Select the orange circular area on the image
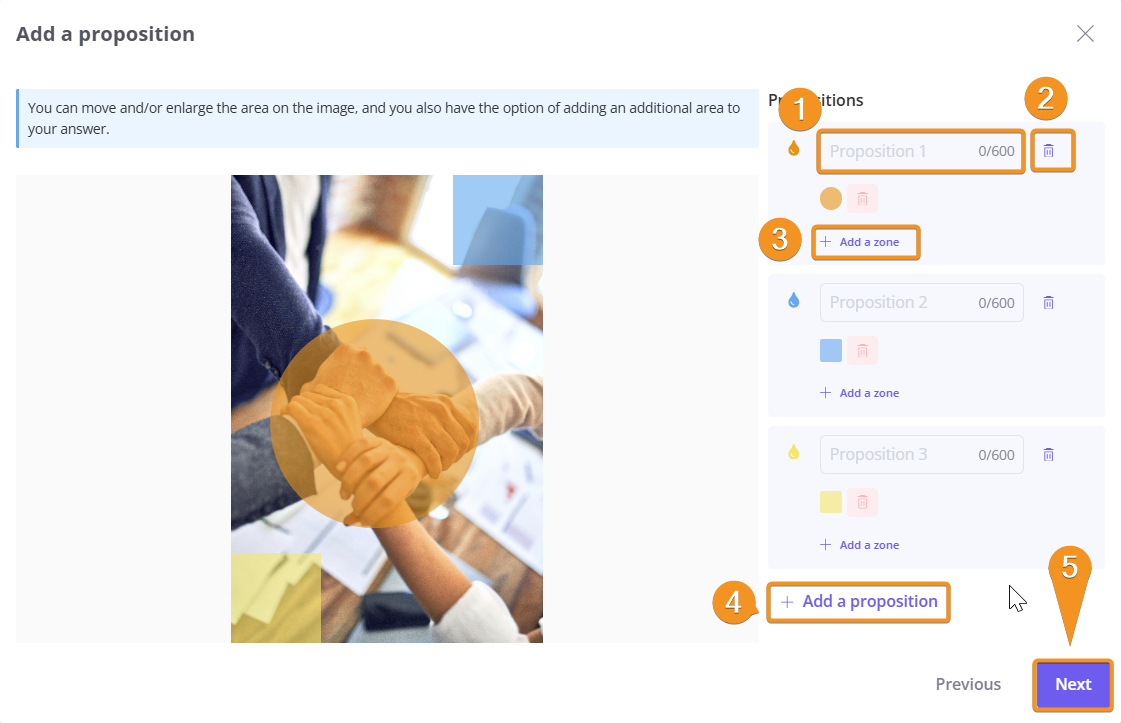Image resolution: width=1121 pixels, height=723 pixels. [374, 423]
